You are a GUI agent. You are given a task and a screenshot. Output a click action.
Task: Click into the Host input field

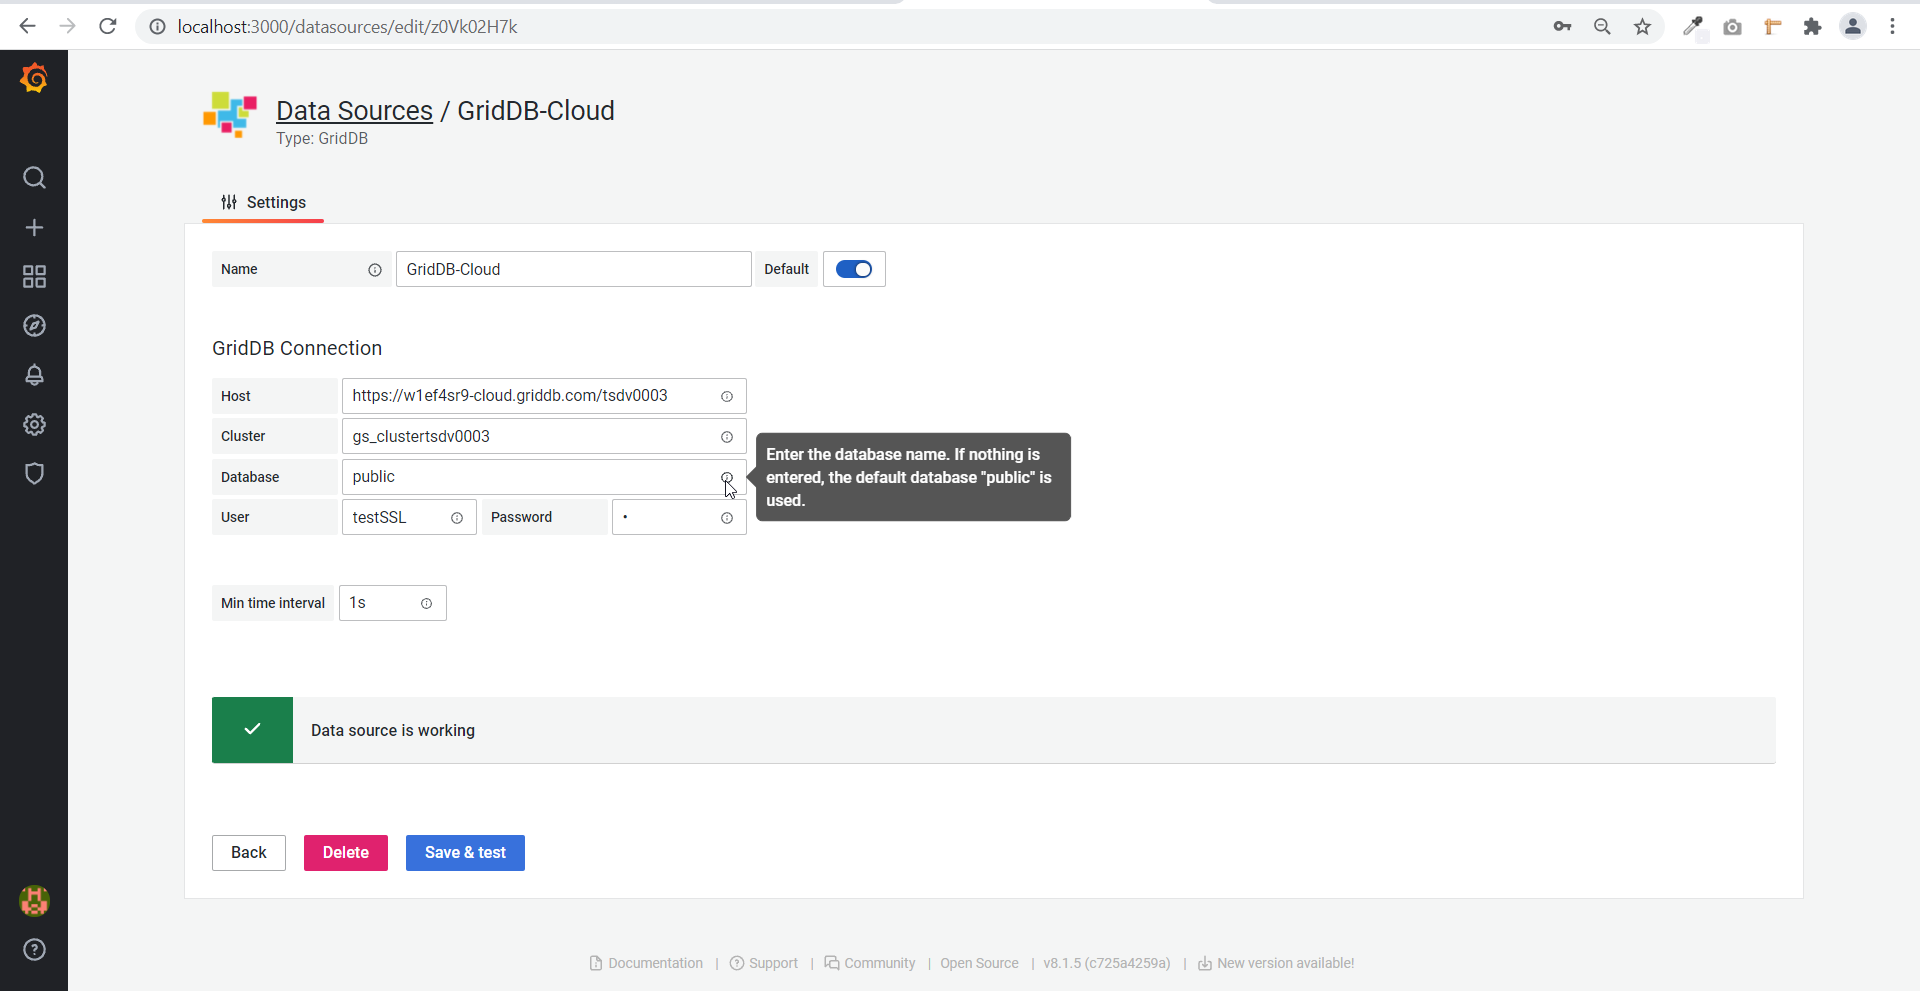point(530,396)
